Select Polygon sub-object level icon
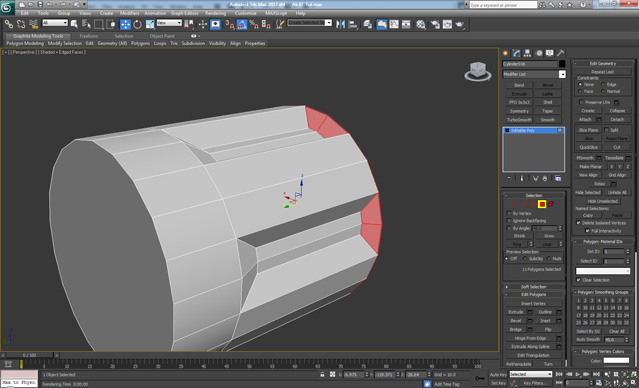Viewport: 639px width, 388px height. point(542,204)
